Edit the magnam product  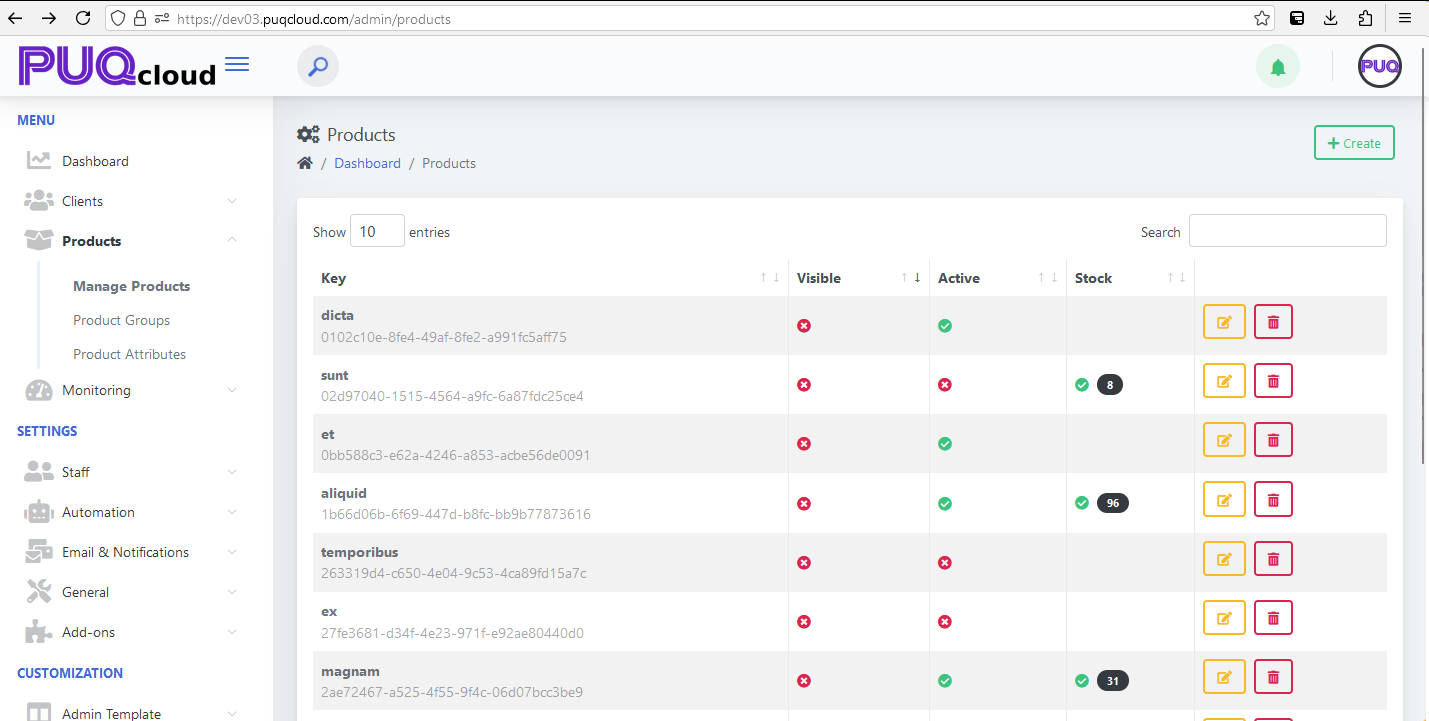pyautogui.click(x=1224, y=677)
